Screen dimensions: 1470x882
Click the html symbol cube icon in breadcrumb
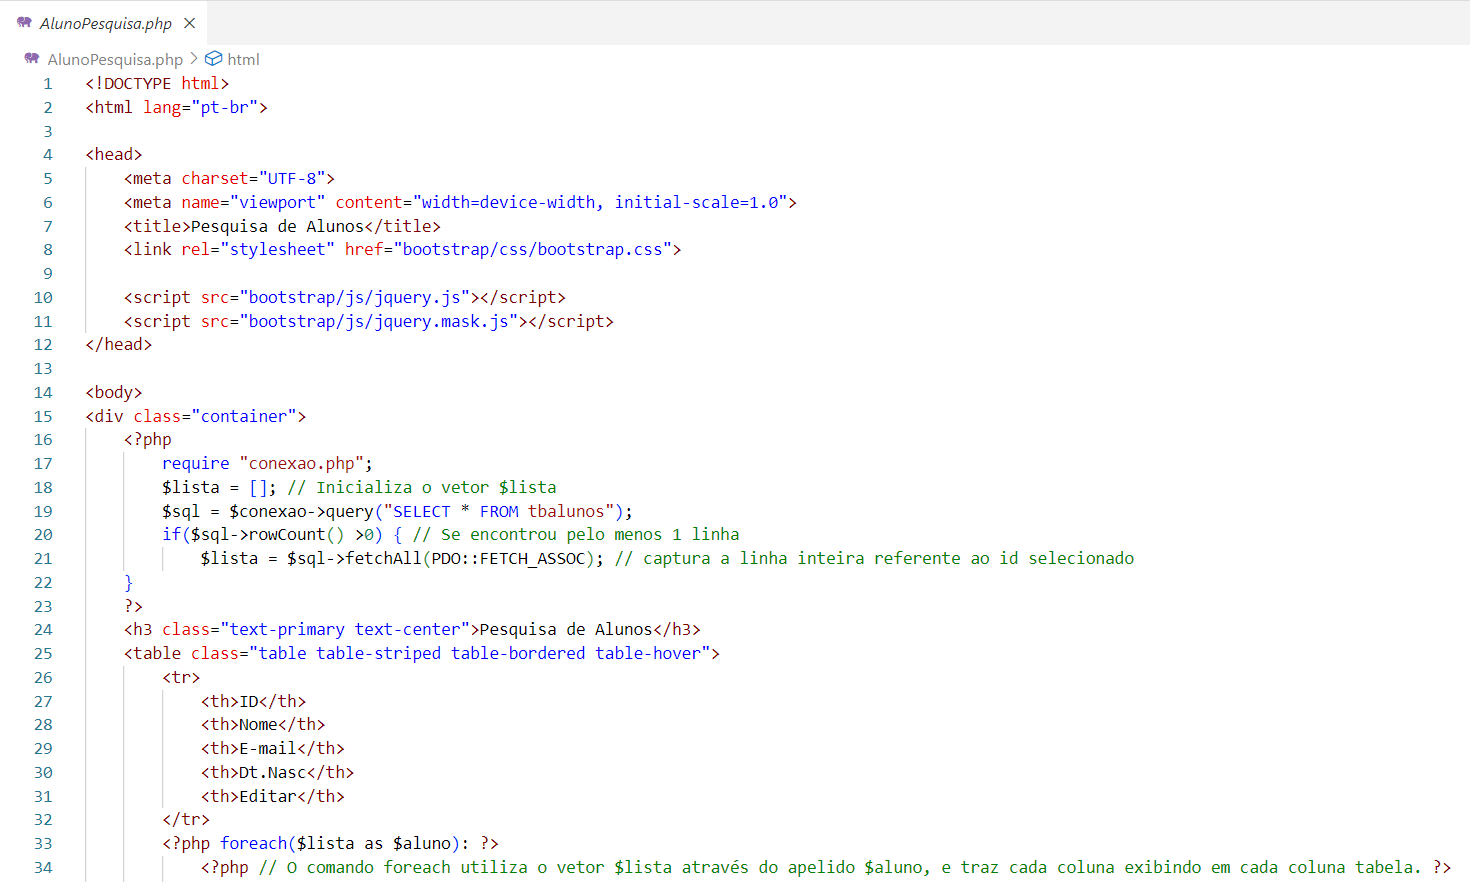pyautogui.click(x=213, y=59)
